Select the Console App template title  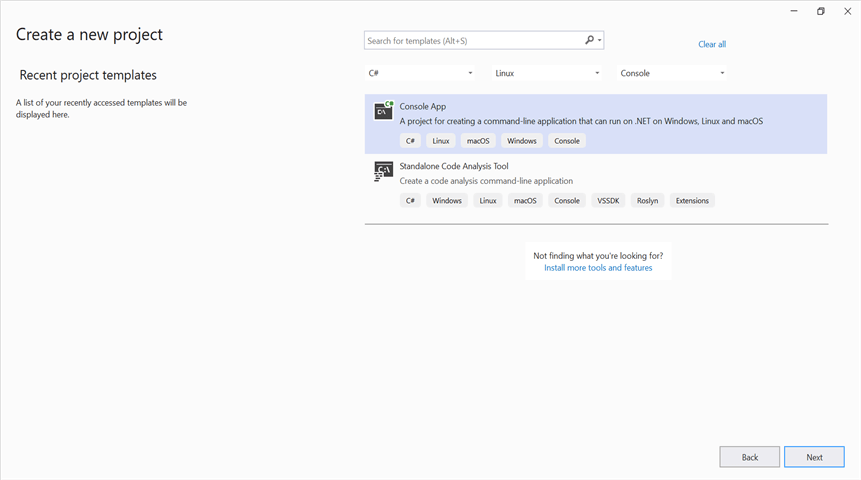(x=422, y=106)
